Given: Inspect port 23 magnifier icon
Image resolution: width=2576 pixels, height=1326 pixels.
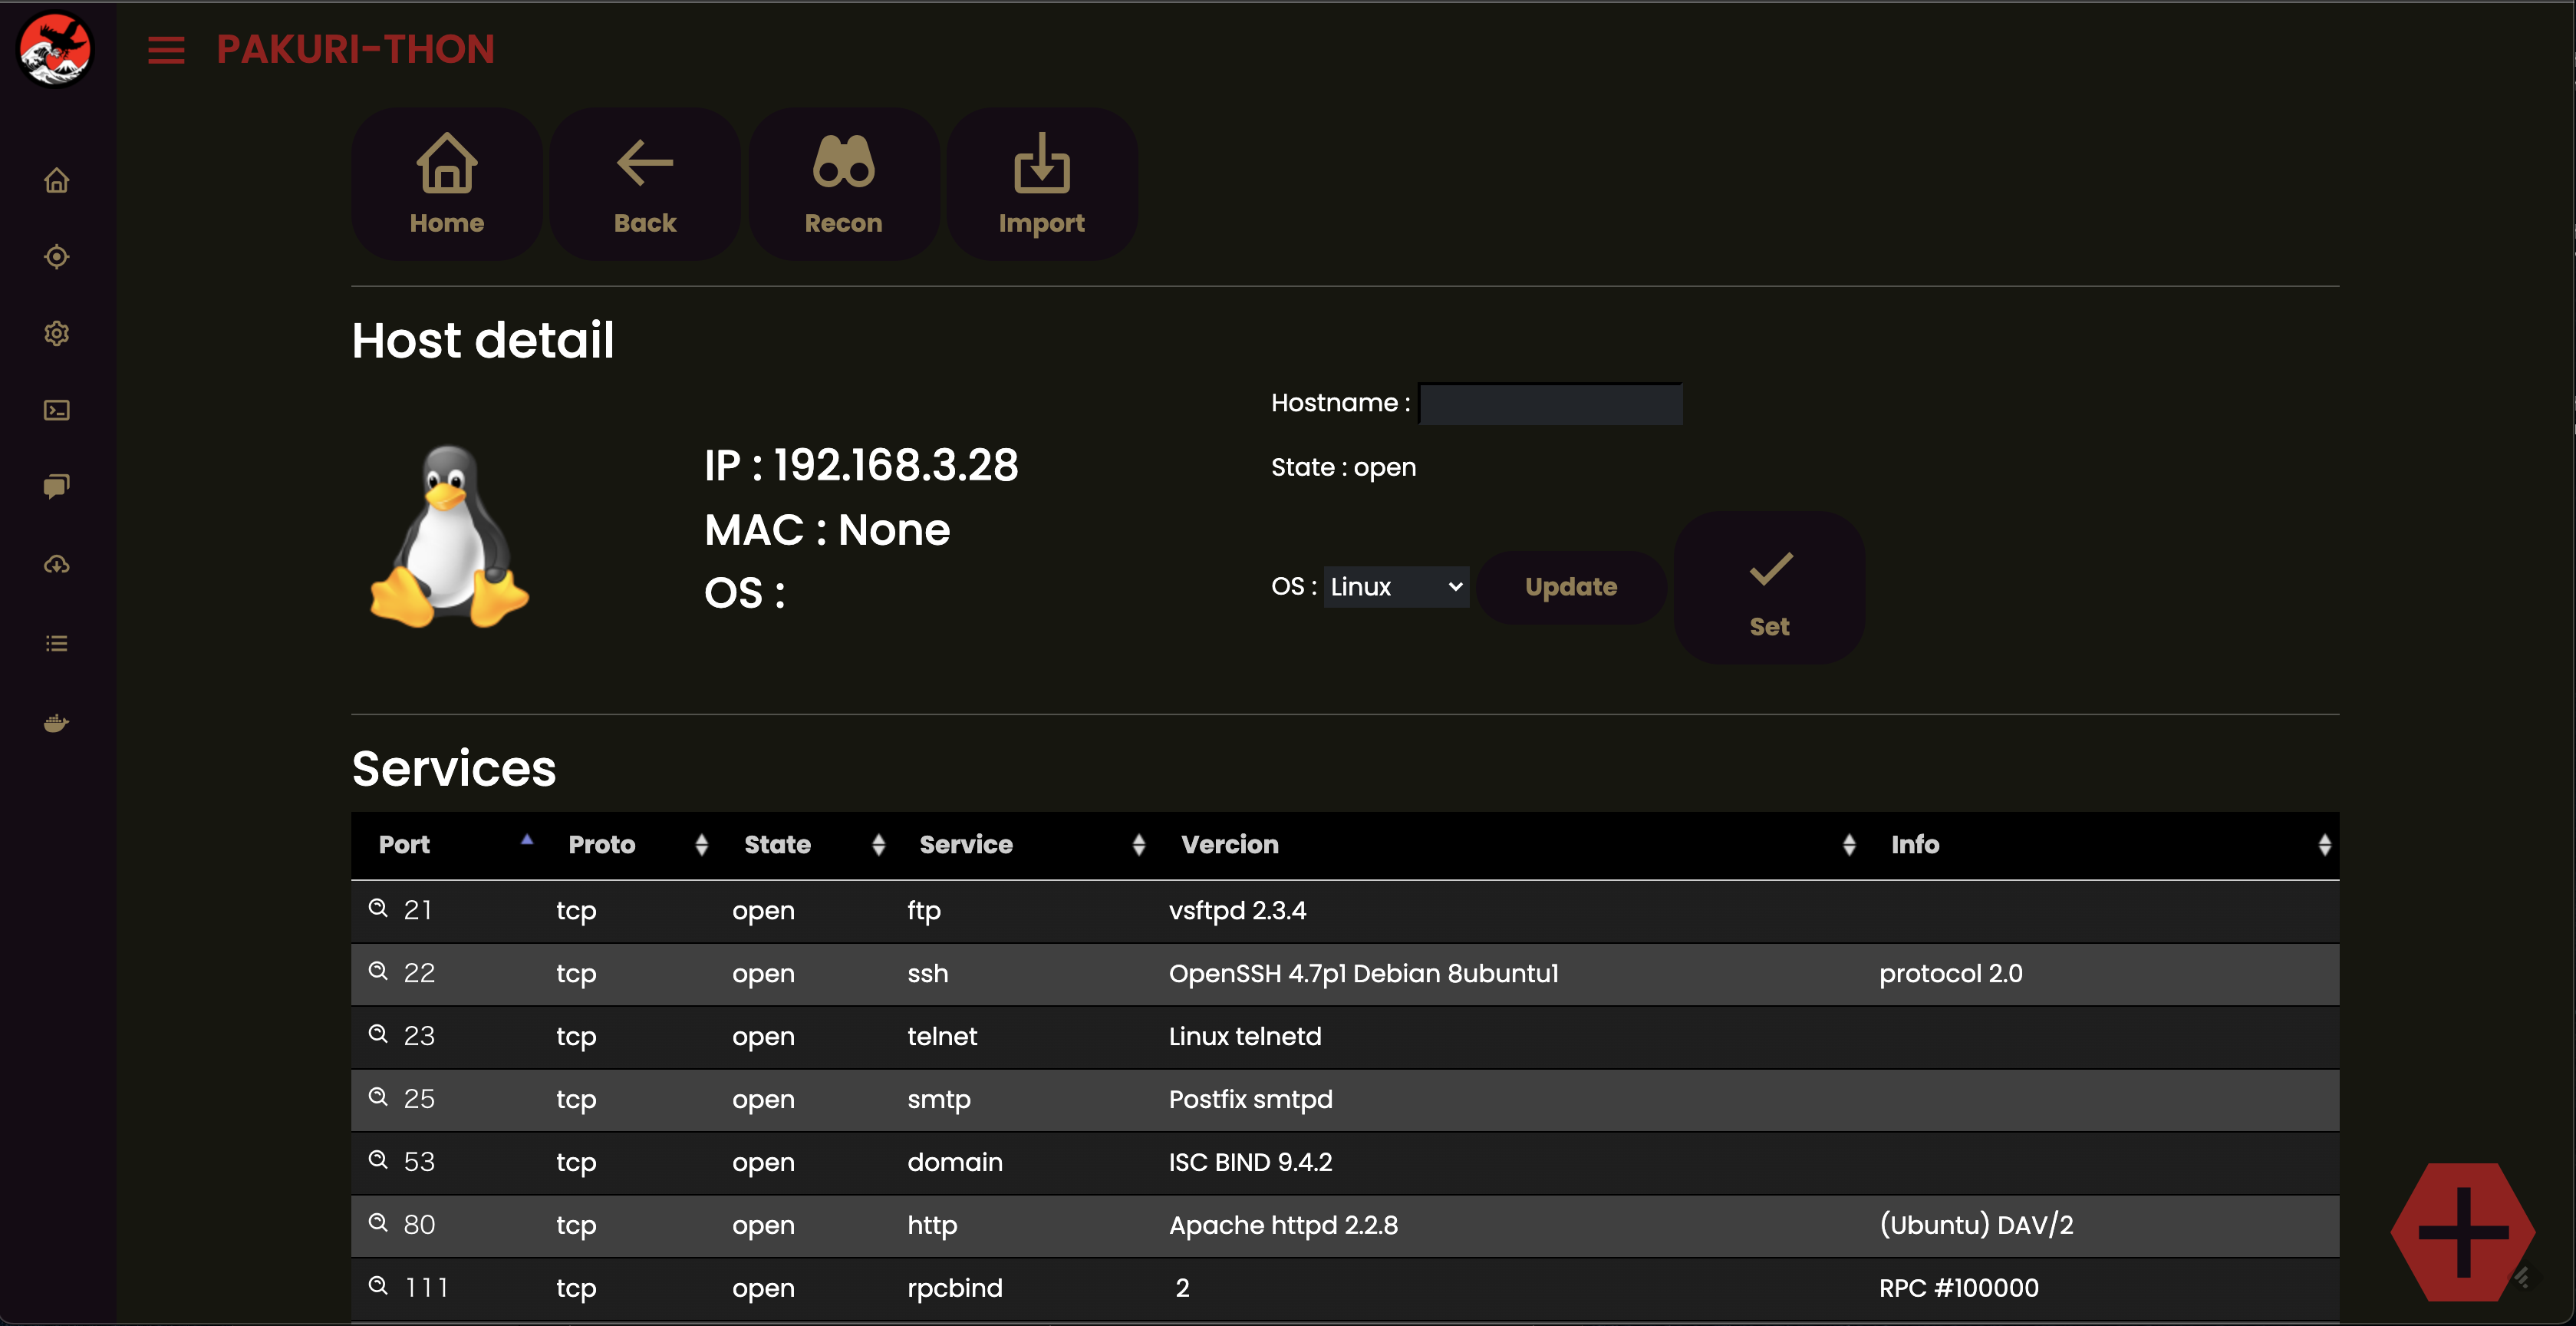Looking at the screenshot, I should point(378,1034).
